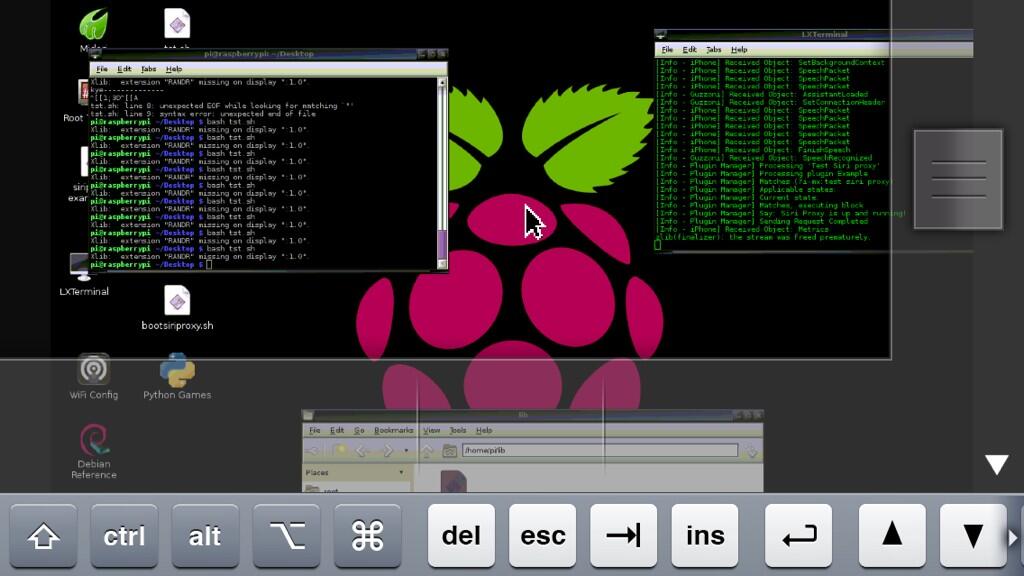
Task: Open the Edit menu in the file manager
Action: pos(337,430)
